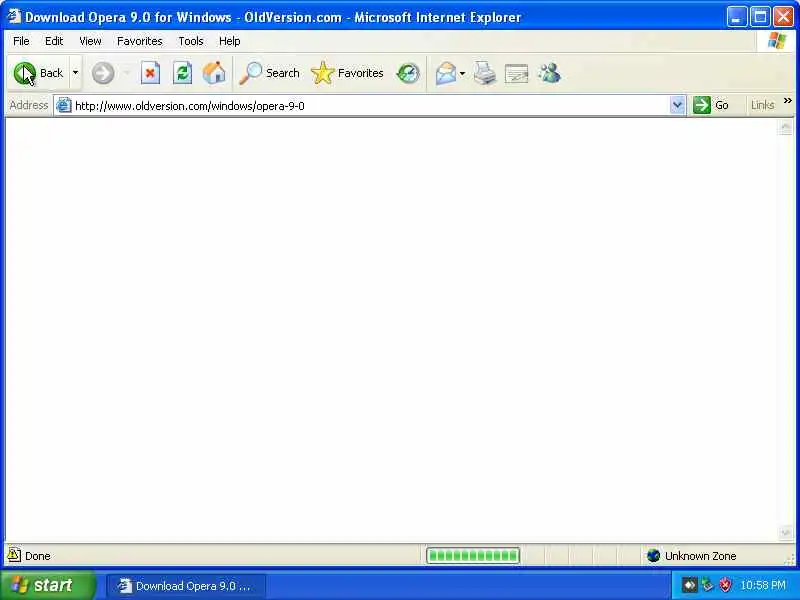Click the page icon in address bar
This screenshot has height=600, width=800.
click(63, 106)
